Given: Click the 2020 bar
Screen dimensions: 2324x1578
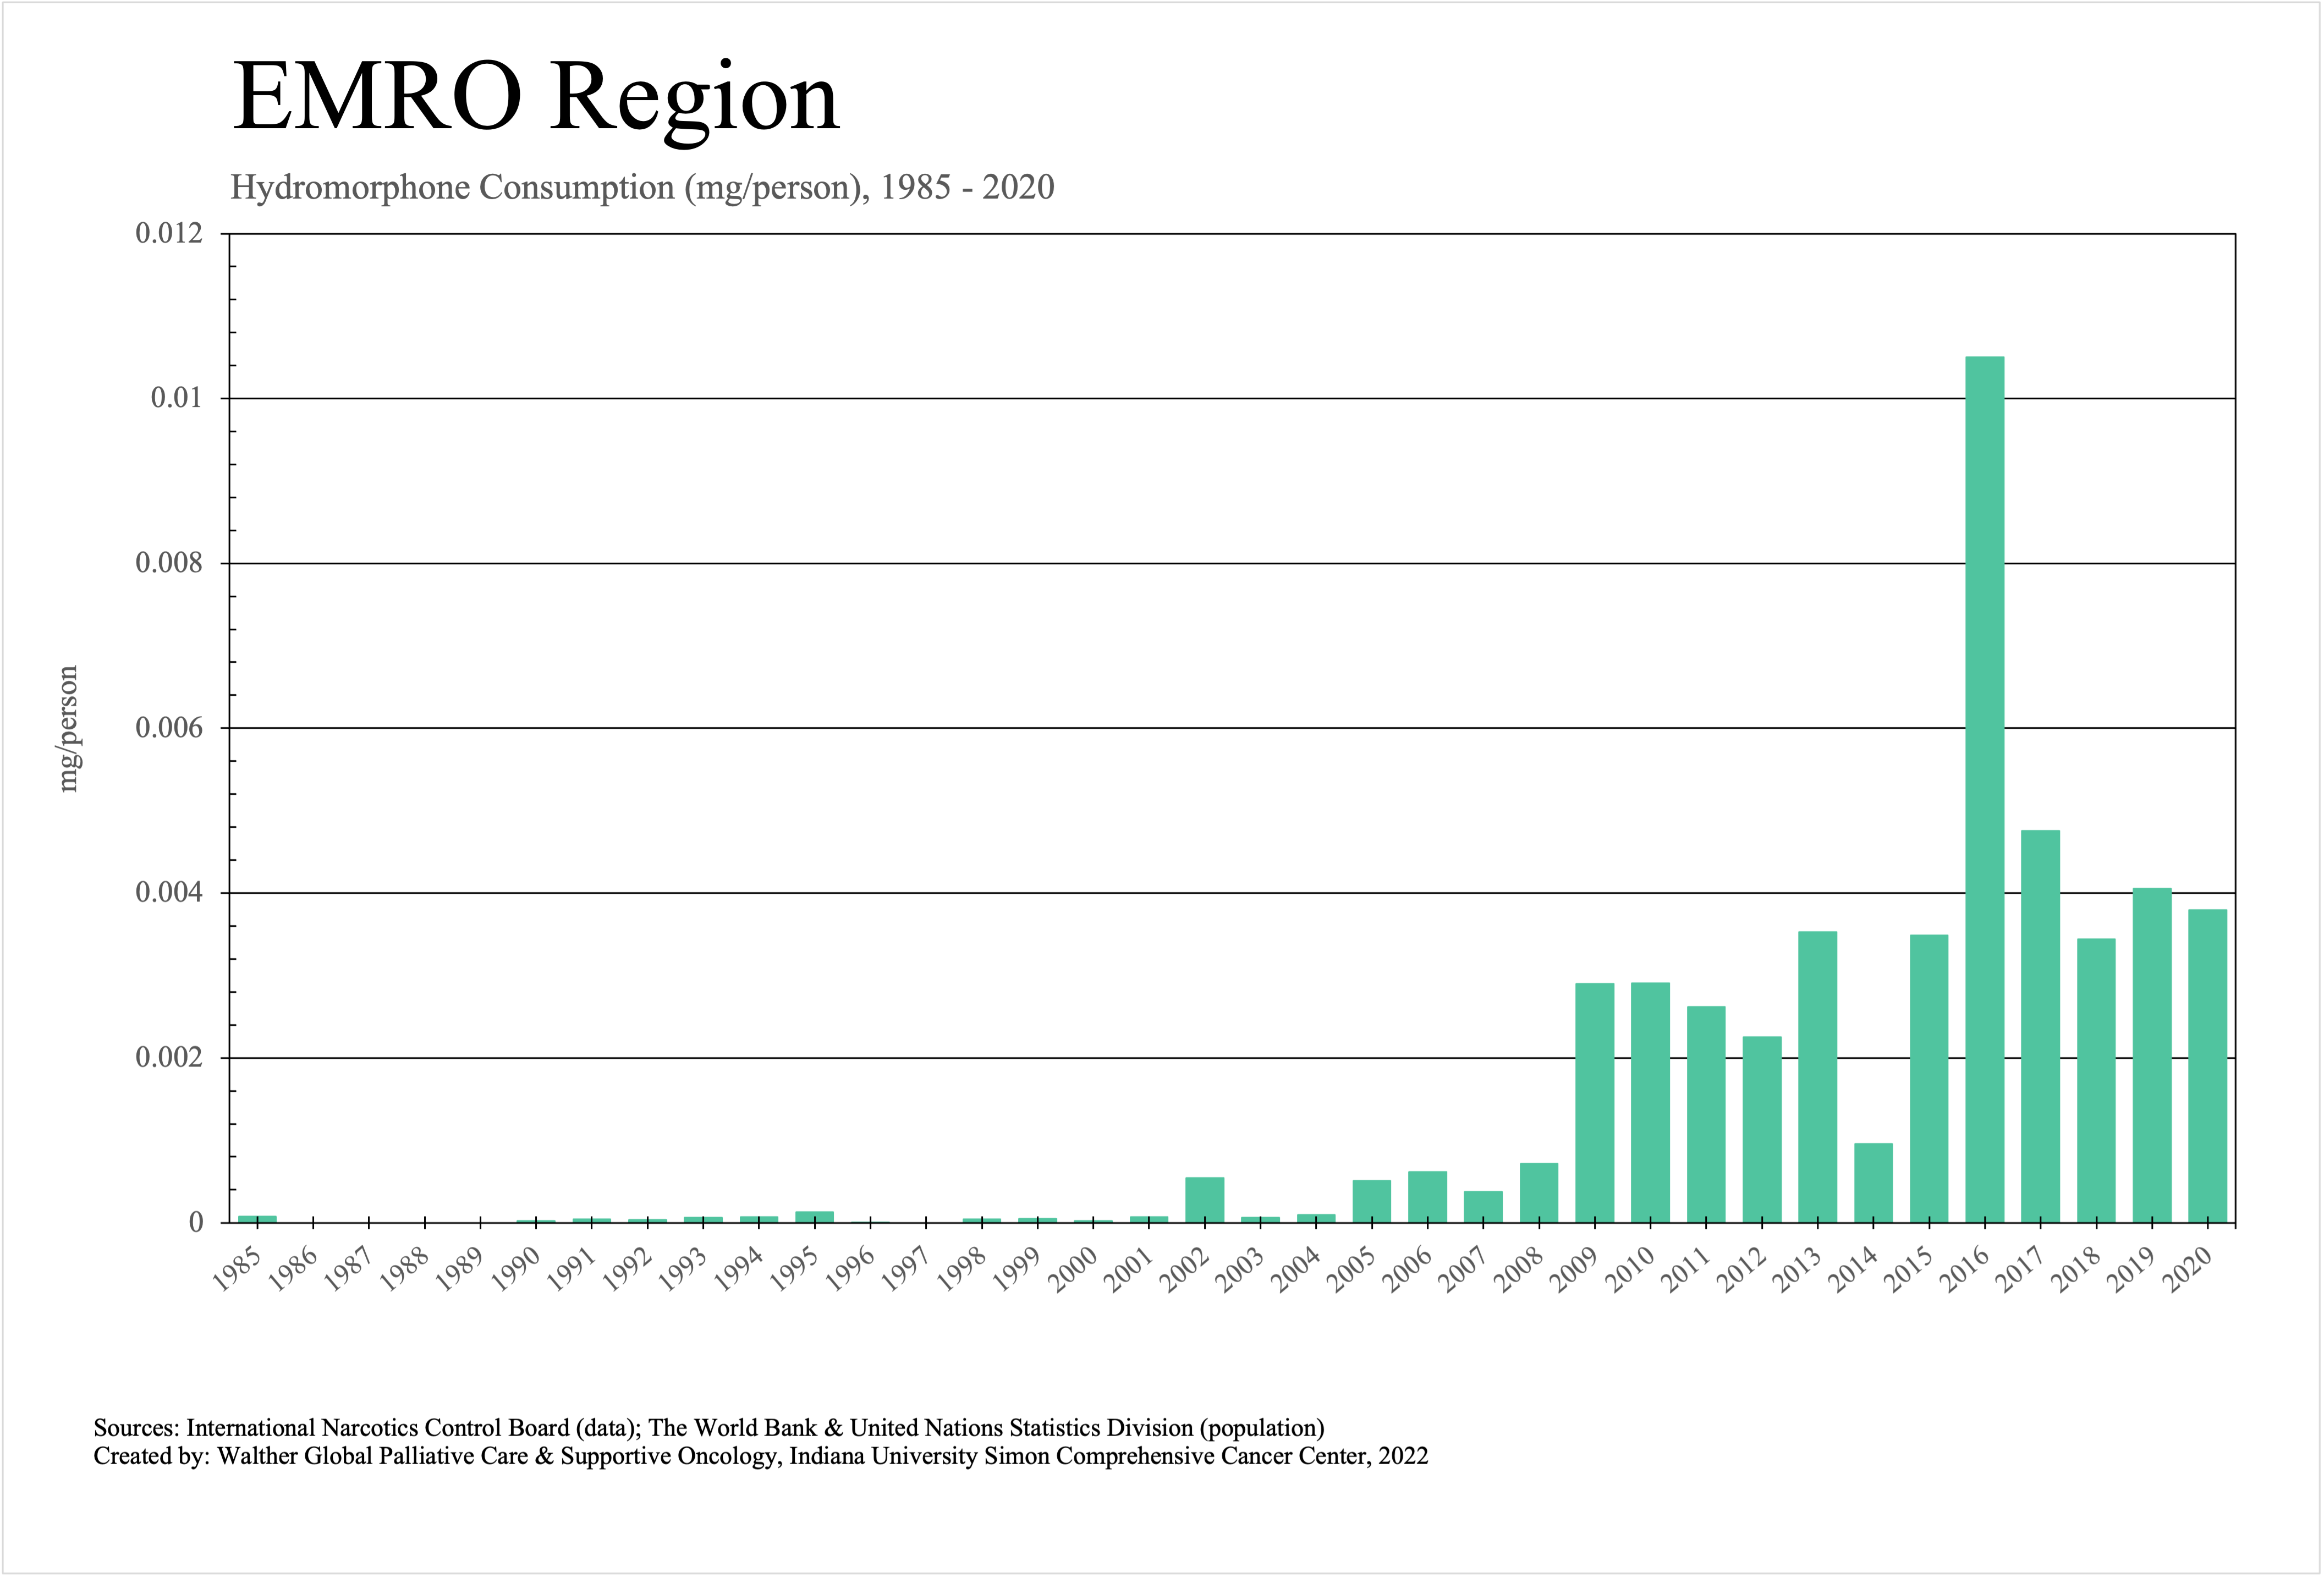Looking at the screenshot, I should point(2207,1065).
